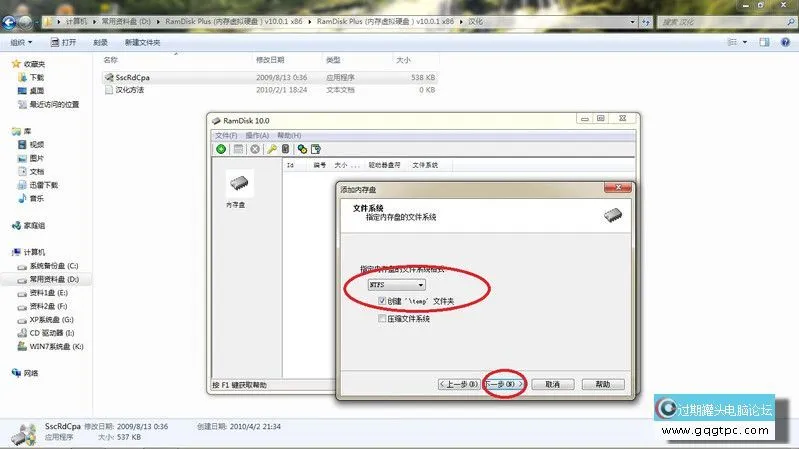Click the help document icon in RamDisk toolbar
Image resolution: width=799 pixels, height=449 pixels.
[316, 149]
